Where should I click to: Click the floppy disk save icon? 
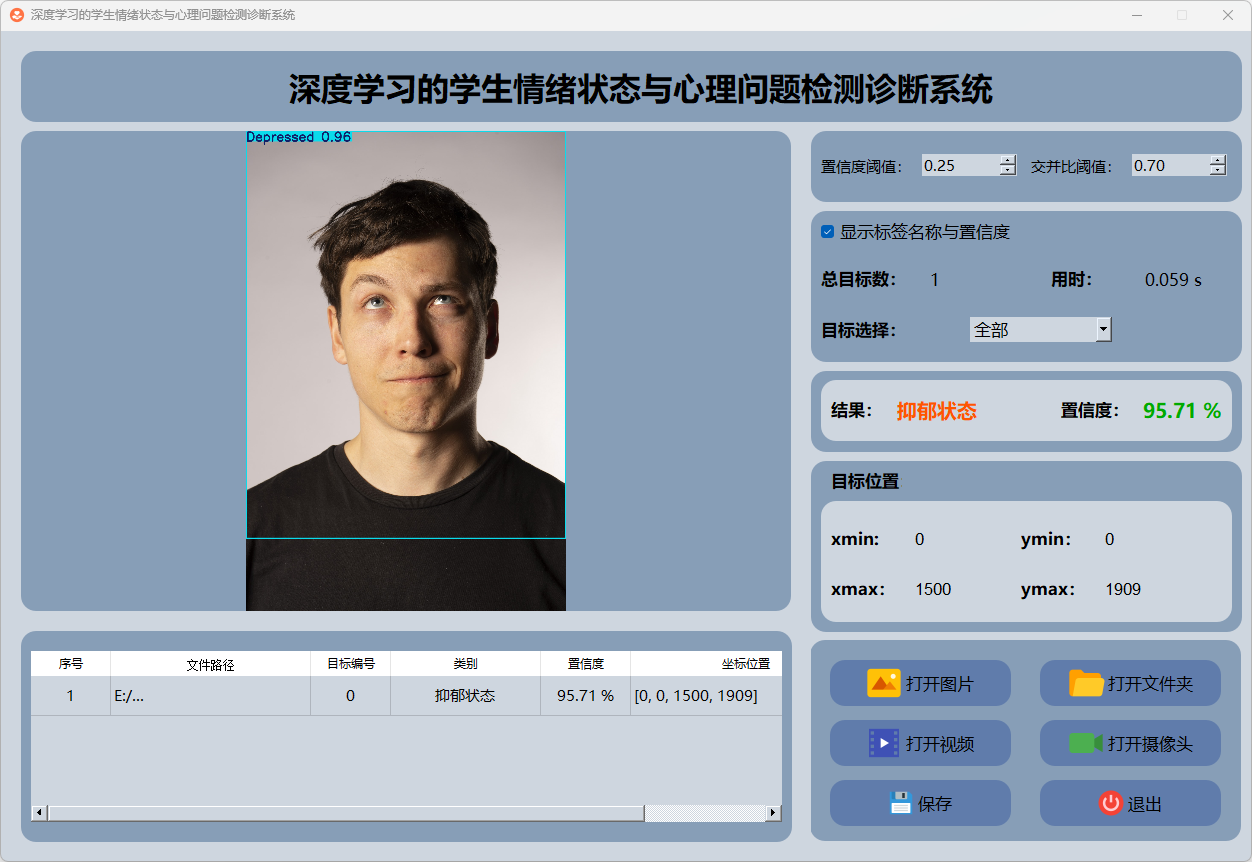pos(900,803)
